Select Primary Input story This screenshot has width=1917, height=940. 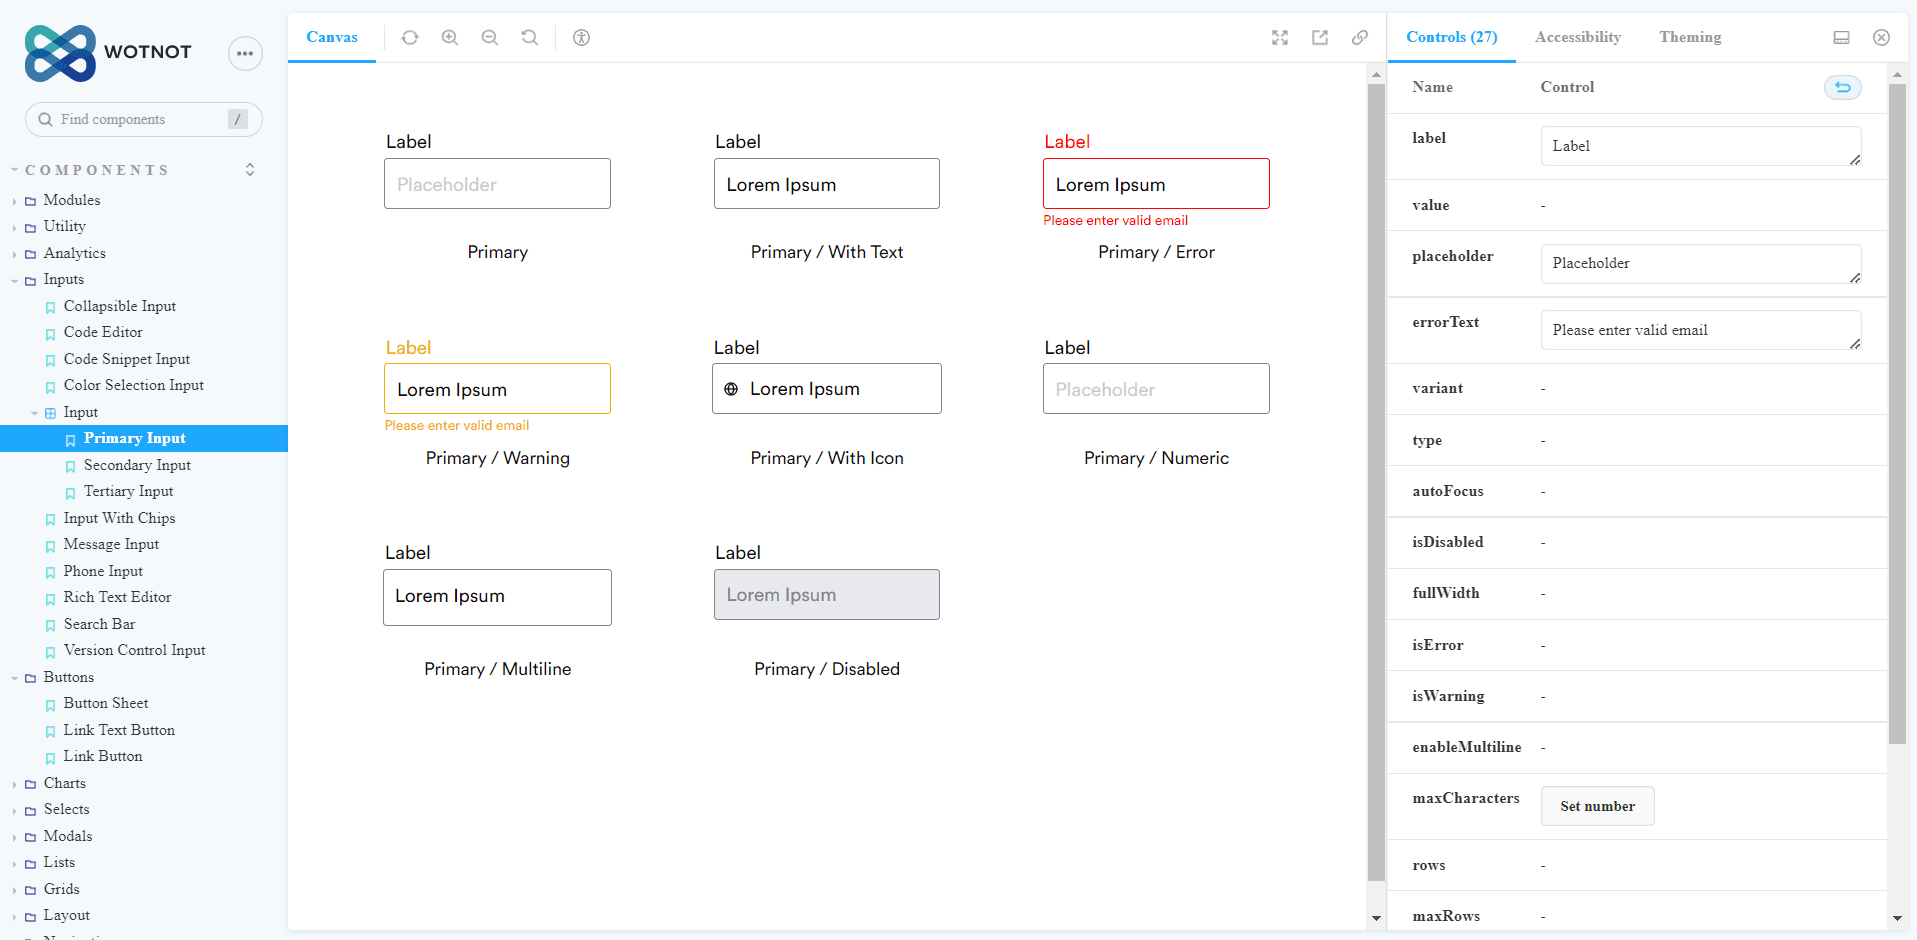[144, 438]
